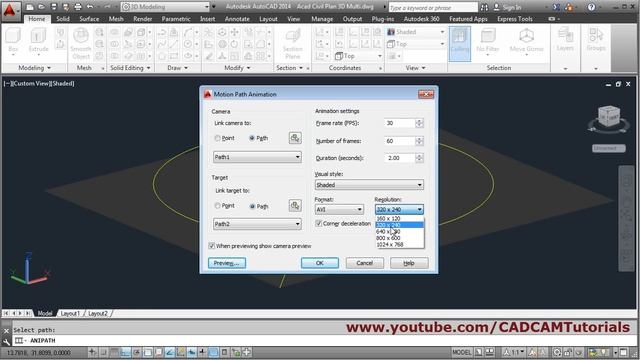Click the Autodesk Exchange X icon in title bar
Viewport: 640px width, 360px height.
pyautogui.click(x=556, y=7)
